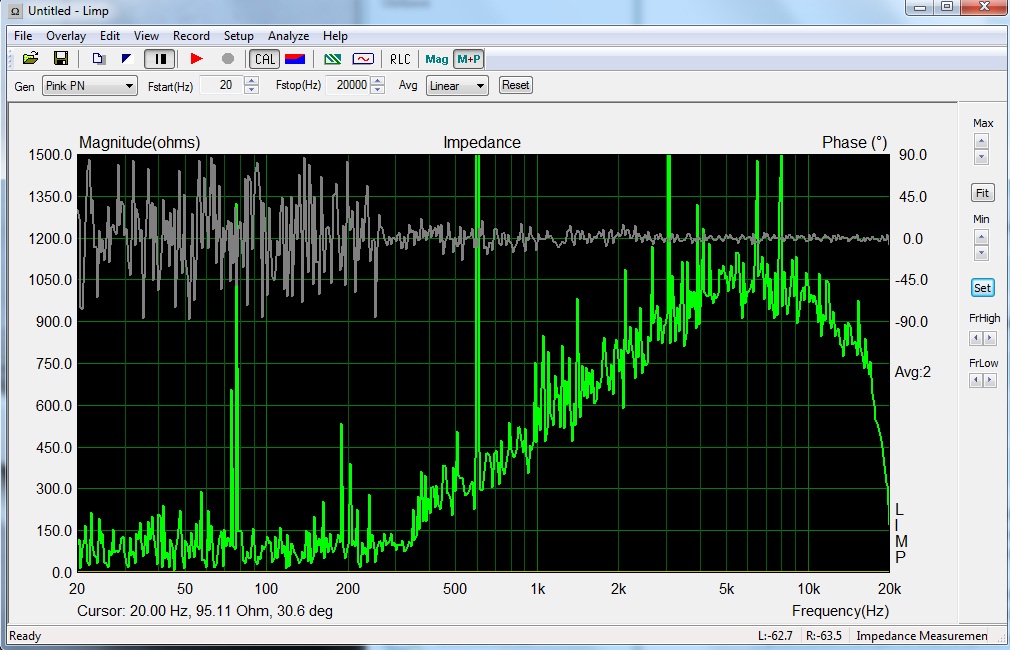Click the FrHigh left arrow
This screenshot has height=650, width=1010.
click(976, 338)
